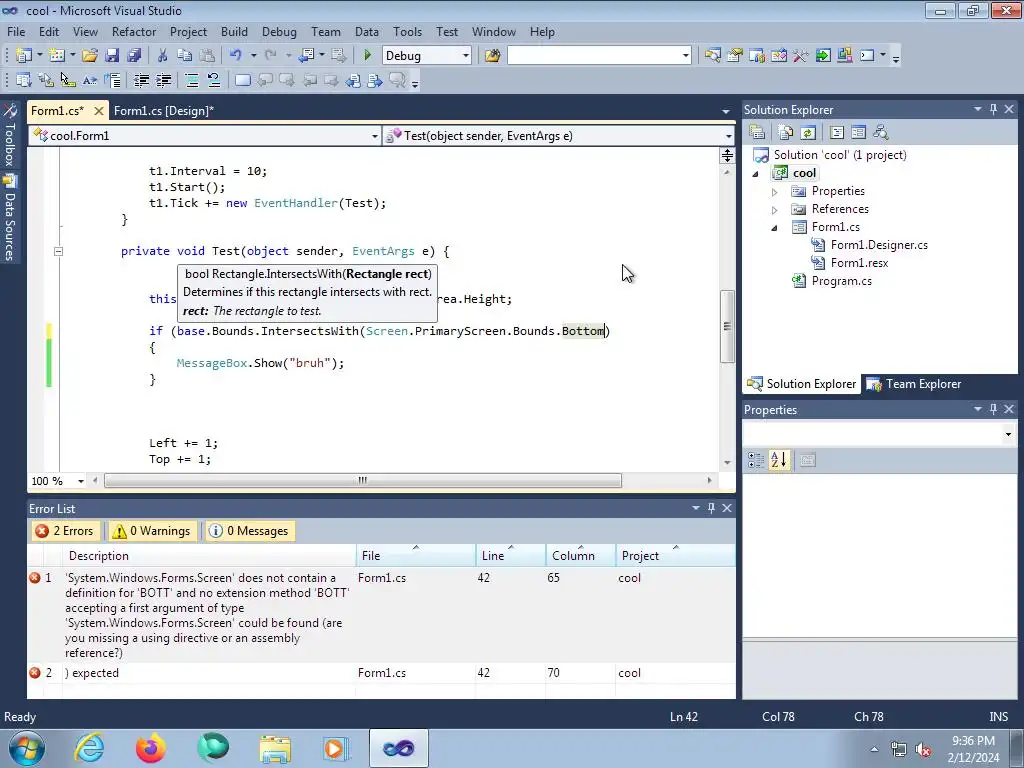Switch Properties panel to Categorized view
The image size is (1024, 768).
point(756,460)
